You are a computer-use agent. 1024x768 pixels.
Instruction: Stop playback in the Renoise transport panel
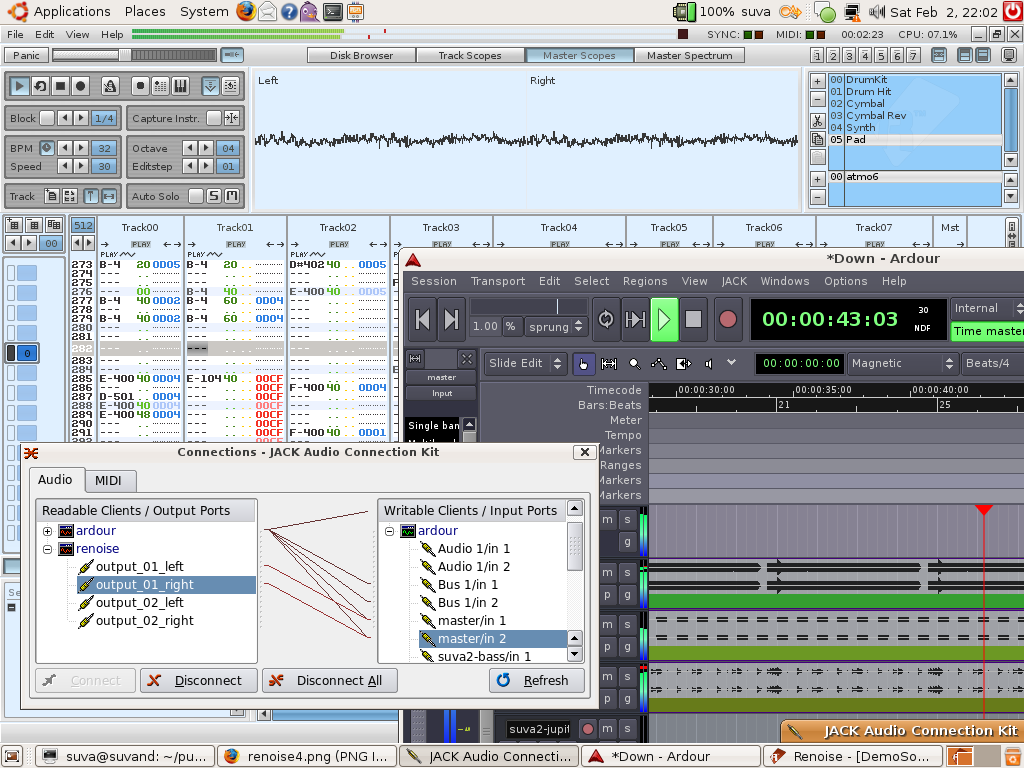tap(60, 86)
